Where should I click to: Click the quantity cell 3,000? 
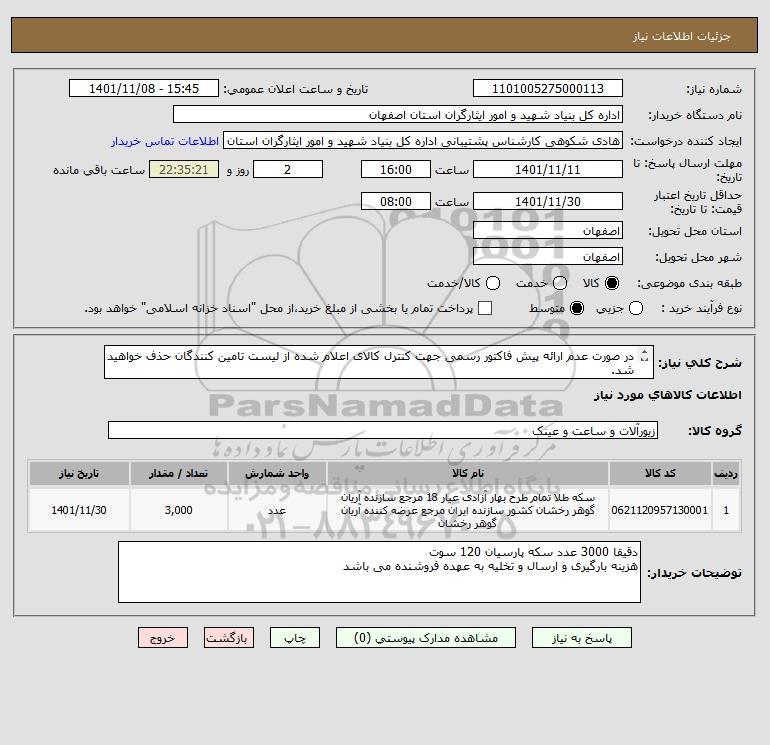click(179, 510)
